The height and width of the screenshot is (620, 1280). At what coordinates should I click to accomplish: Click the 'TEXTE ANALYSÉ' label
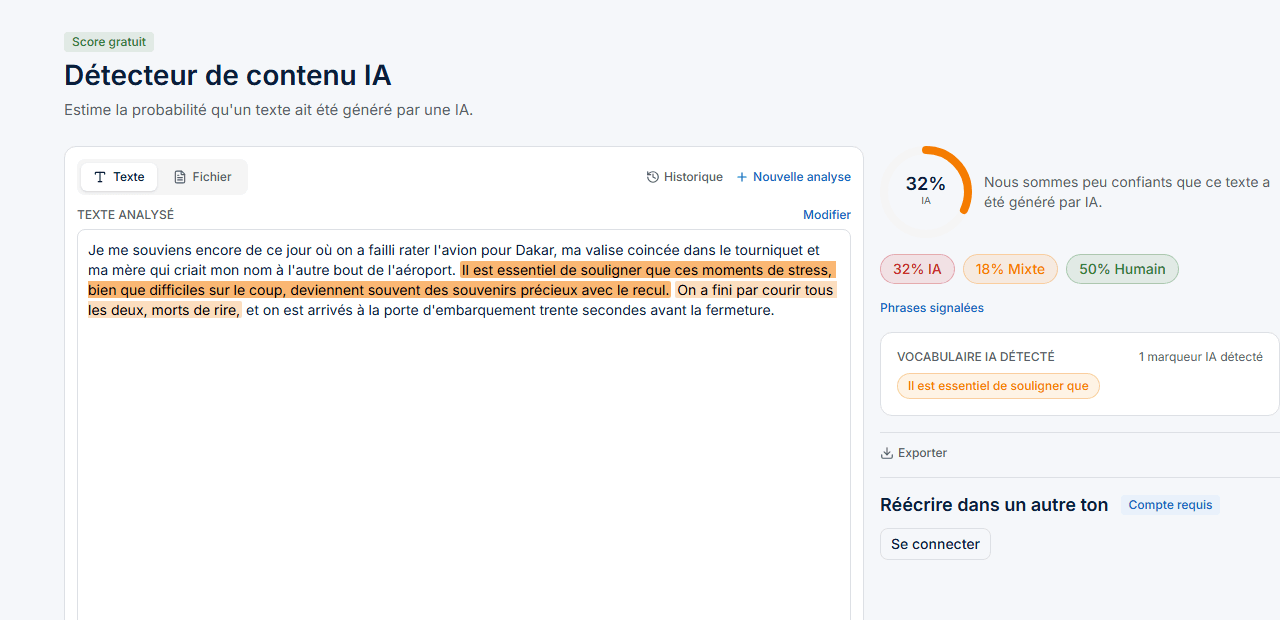point(126,215)
